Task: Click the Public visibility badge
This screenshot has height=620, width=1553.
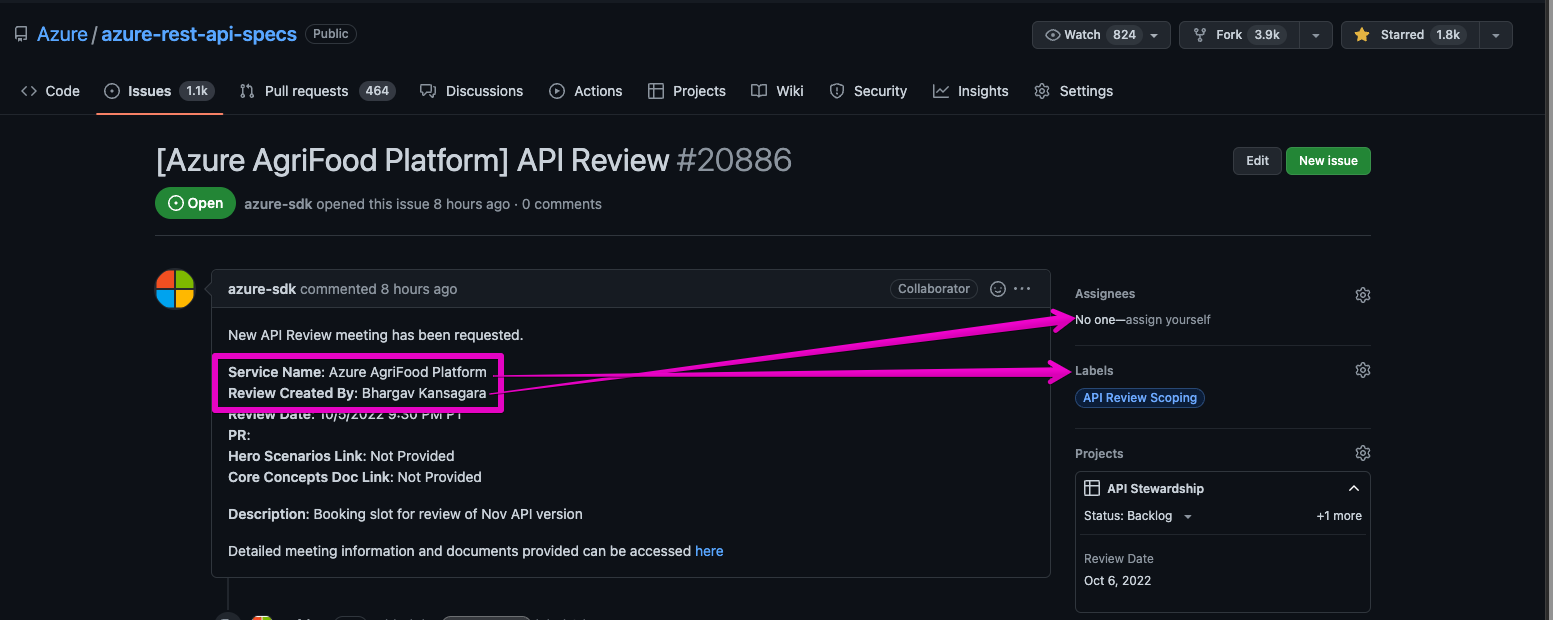Action: click(x=331, y=34)
